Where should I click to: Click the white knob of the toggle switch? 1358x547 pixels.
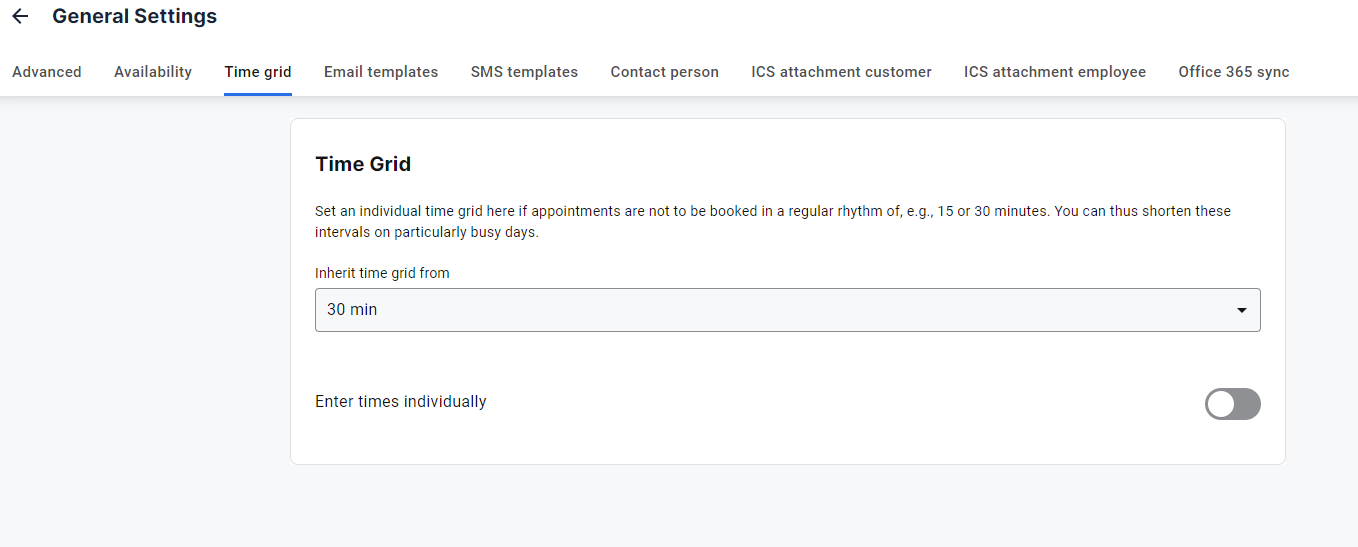1221,404
